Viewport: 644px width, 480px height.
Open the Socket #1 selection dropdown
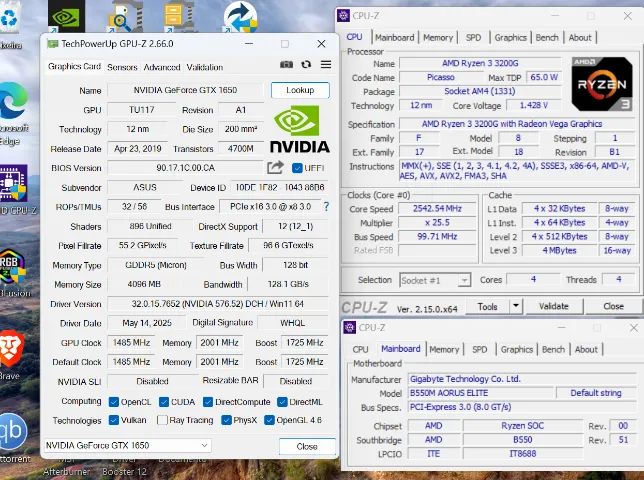pos(464,280)
